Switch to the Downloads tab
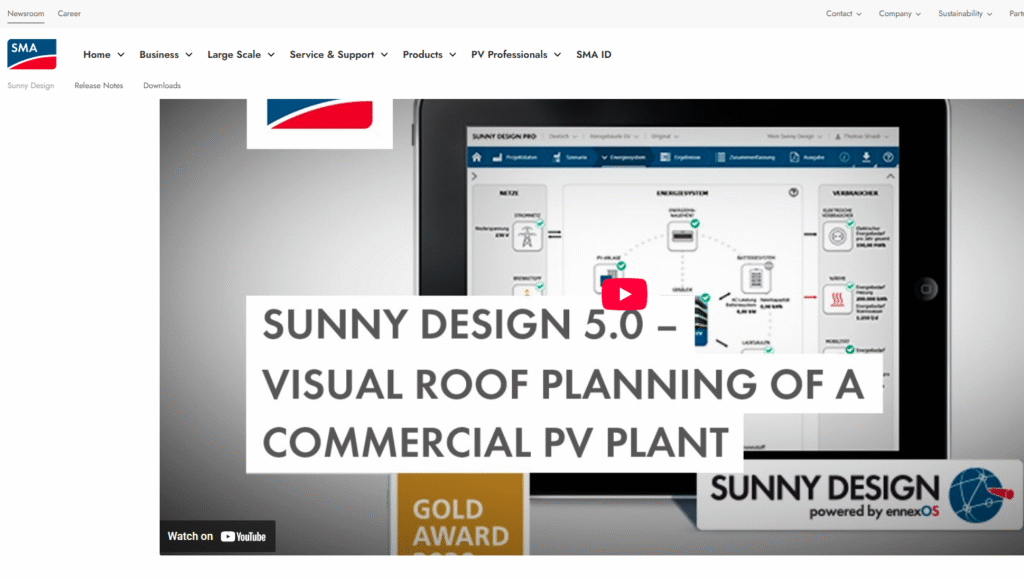Image resolution: width=1024 pixels, height=579 pixels. tap(162, 86)
